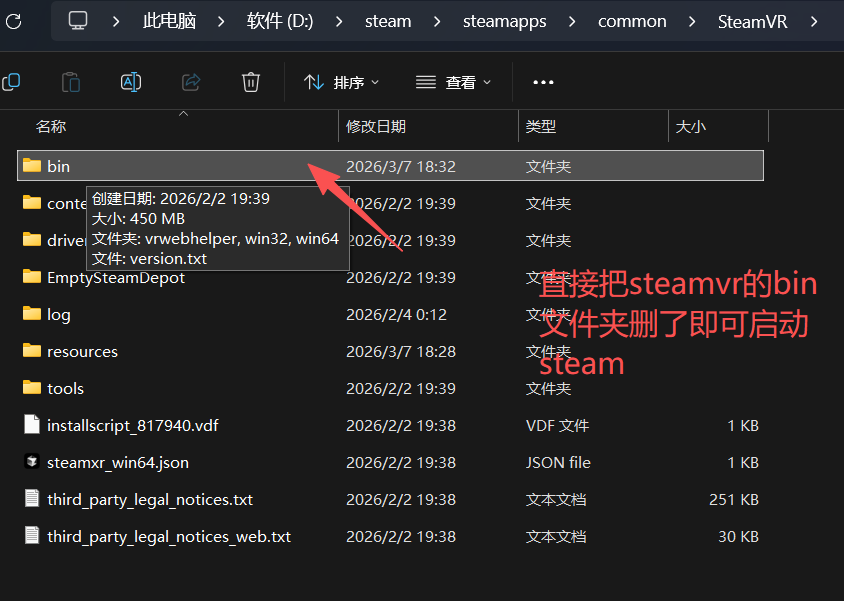Image resolution: width=844 pixels, height=601 pixels.
Task: Select steamxr_win64.json file name
Action: 118,463
